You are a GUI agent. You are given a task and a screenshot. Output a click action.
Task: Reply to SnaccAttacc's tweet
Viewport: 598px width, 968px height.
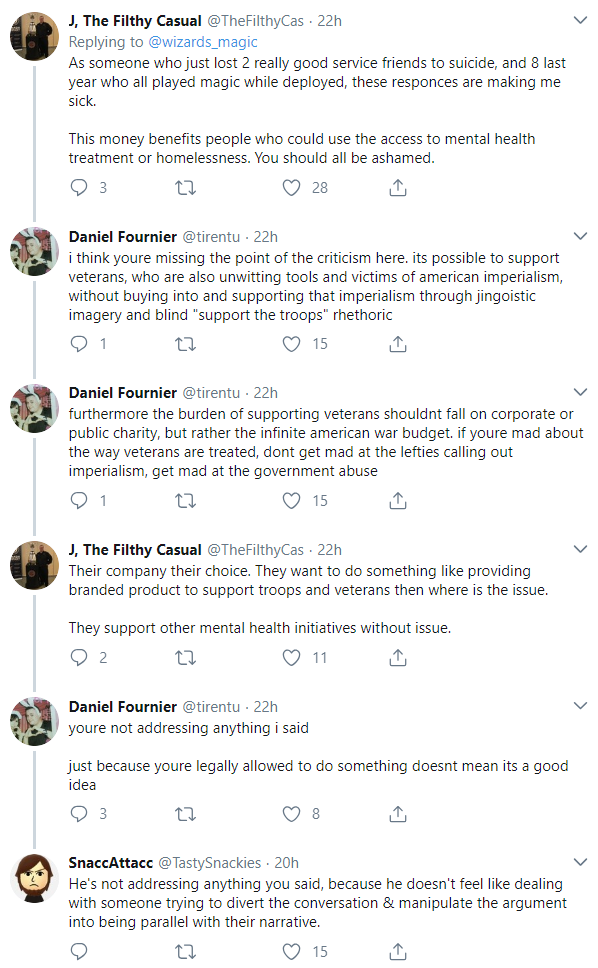pos(79,951)
